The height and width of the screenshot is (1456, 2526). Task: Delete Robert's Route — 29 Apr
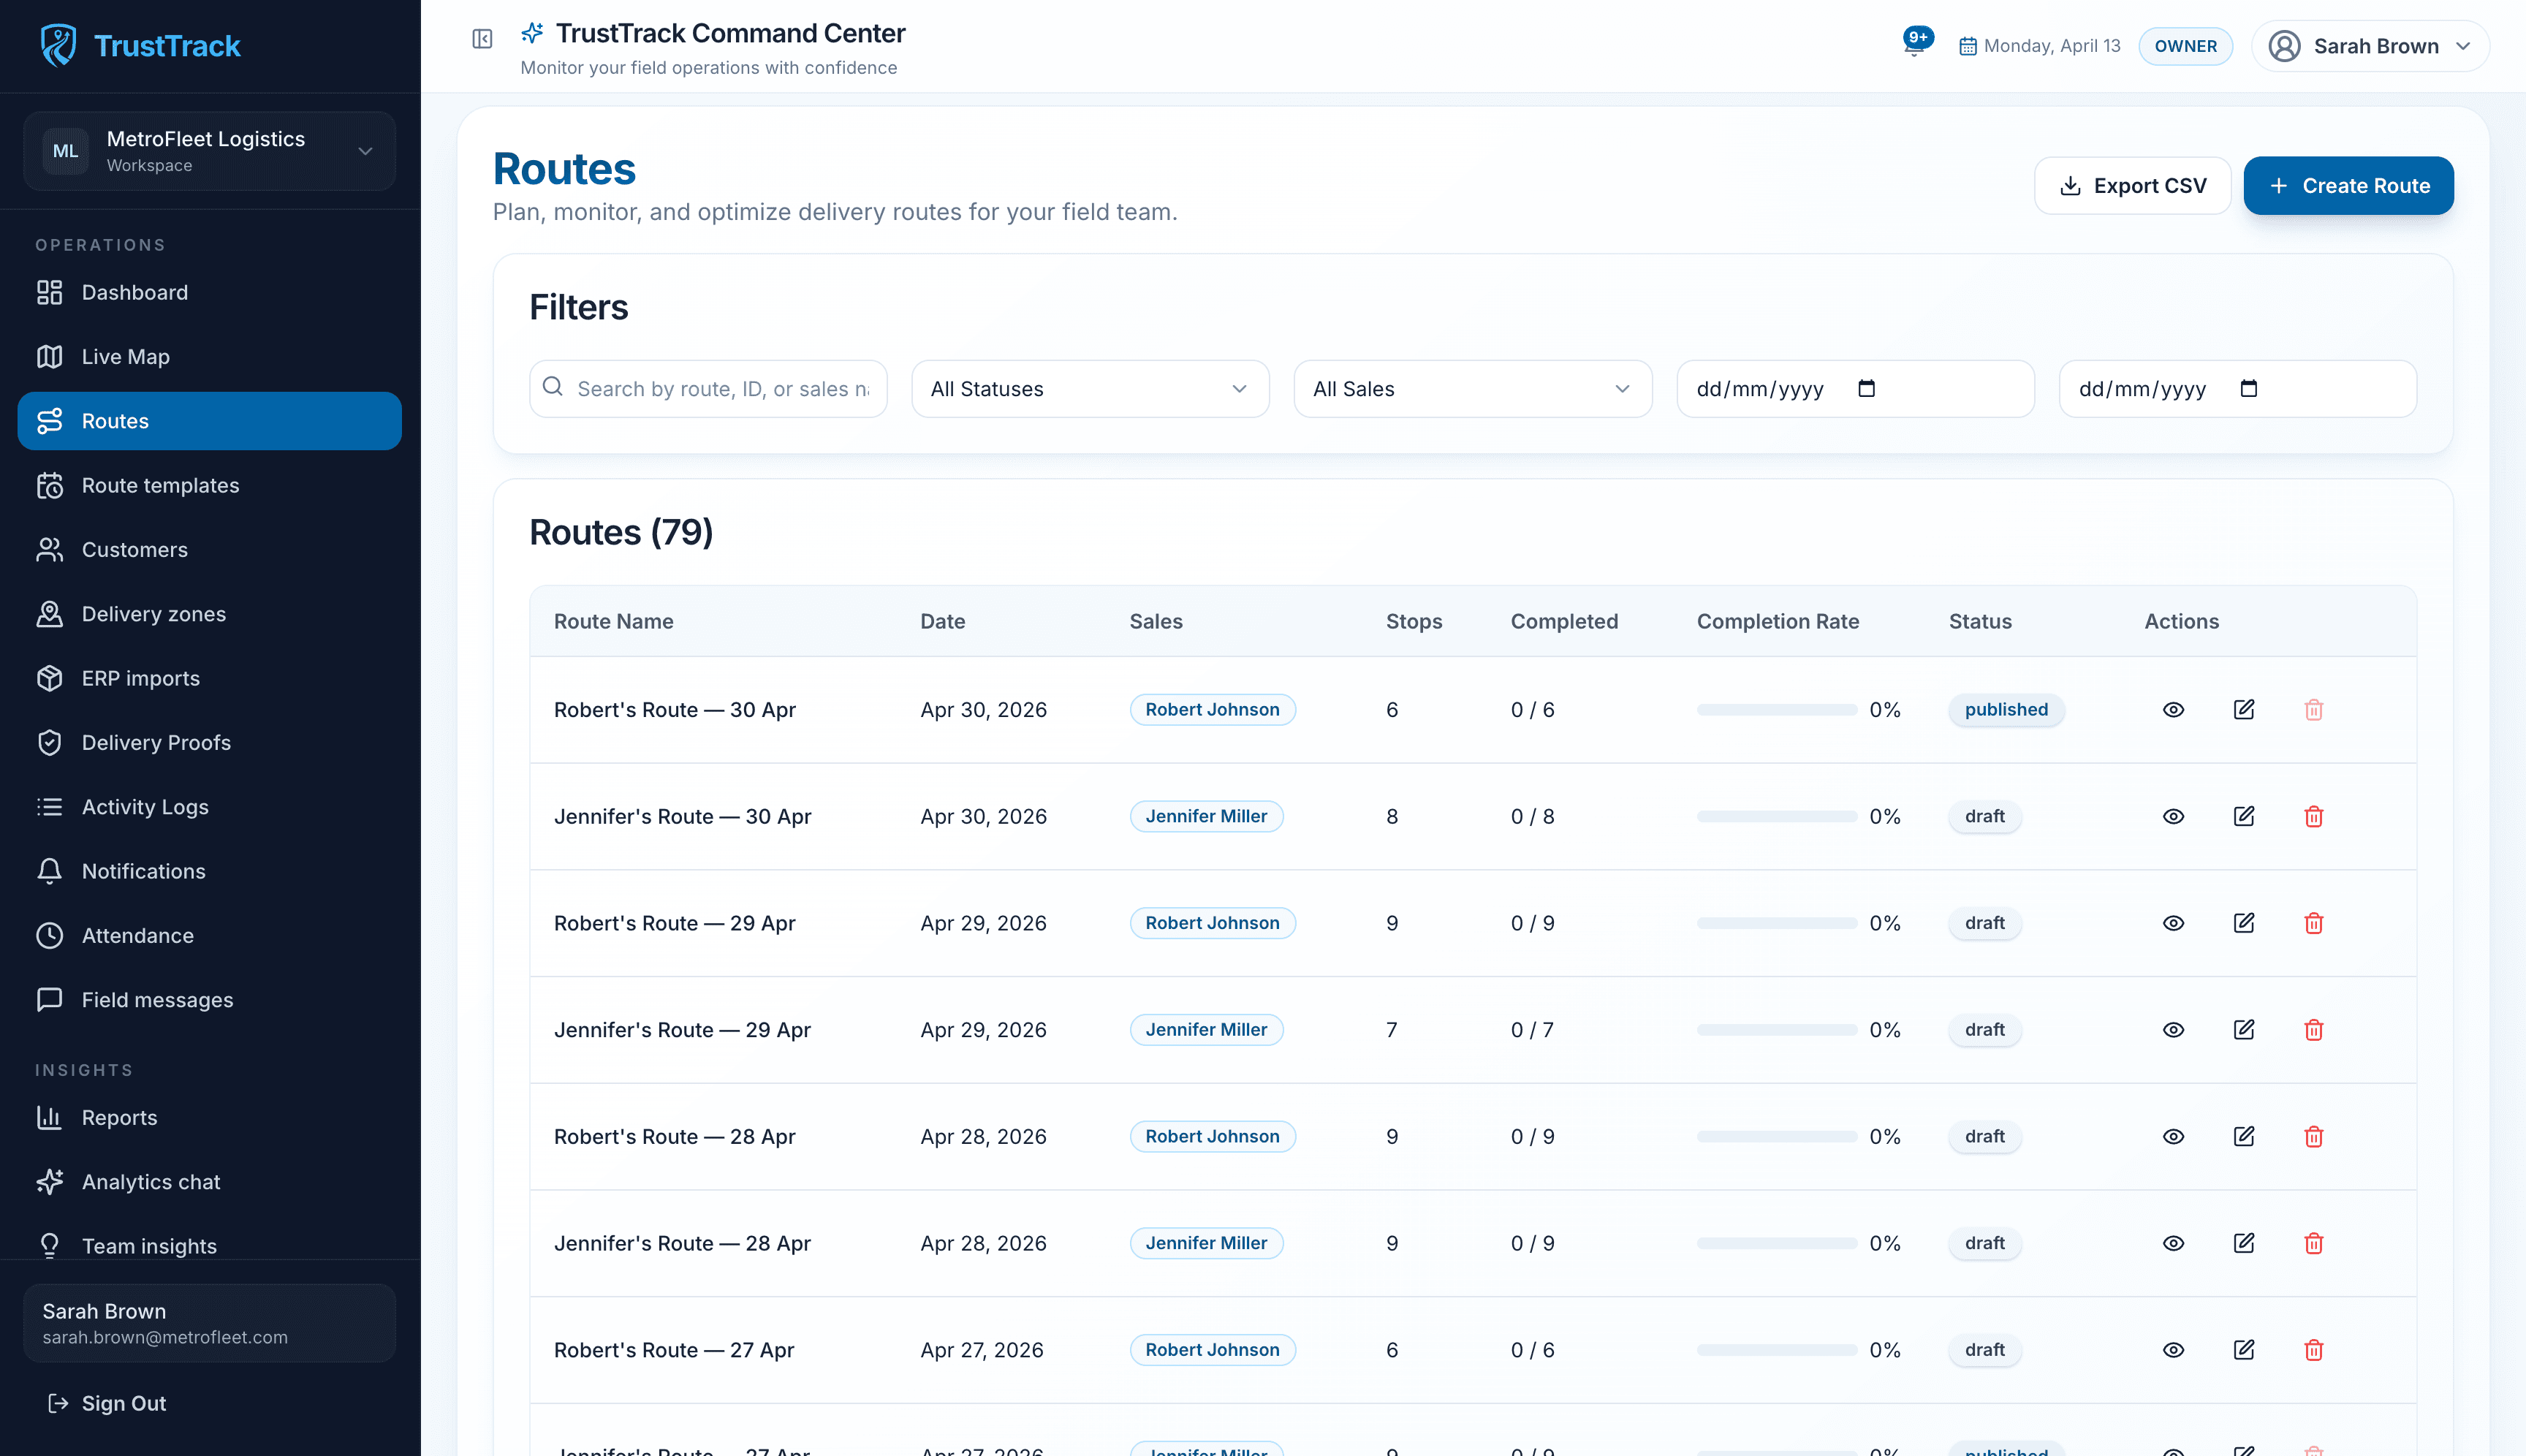point(2313,923)
